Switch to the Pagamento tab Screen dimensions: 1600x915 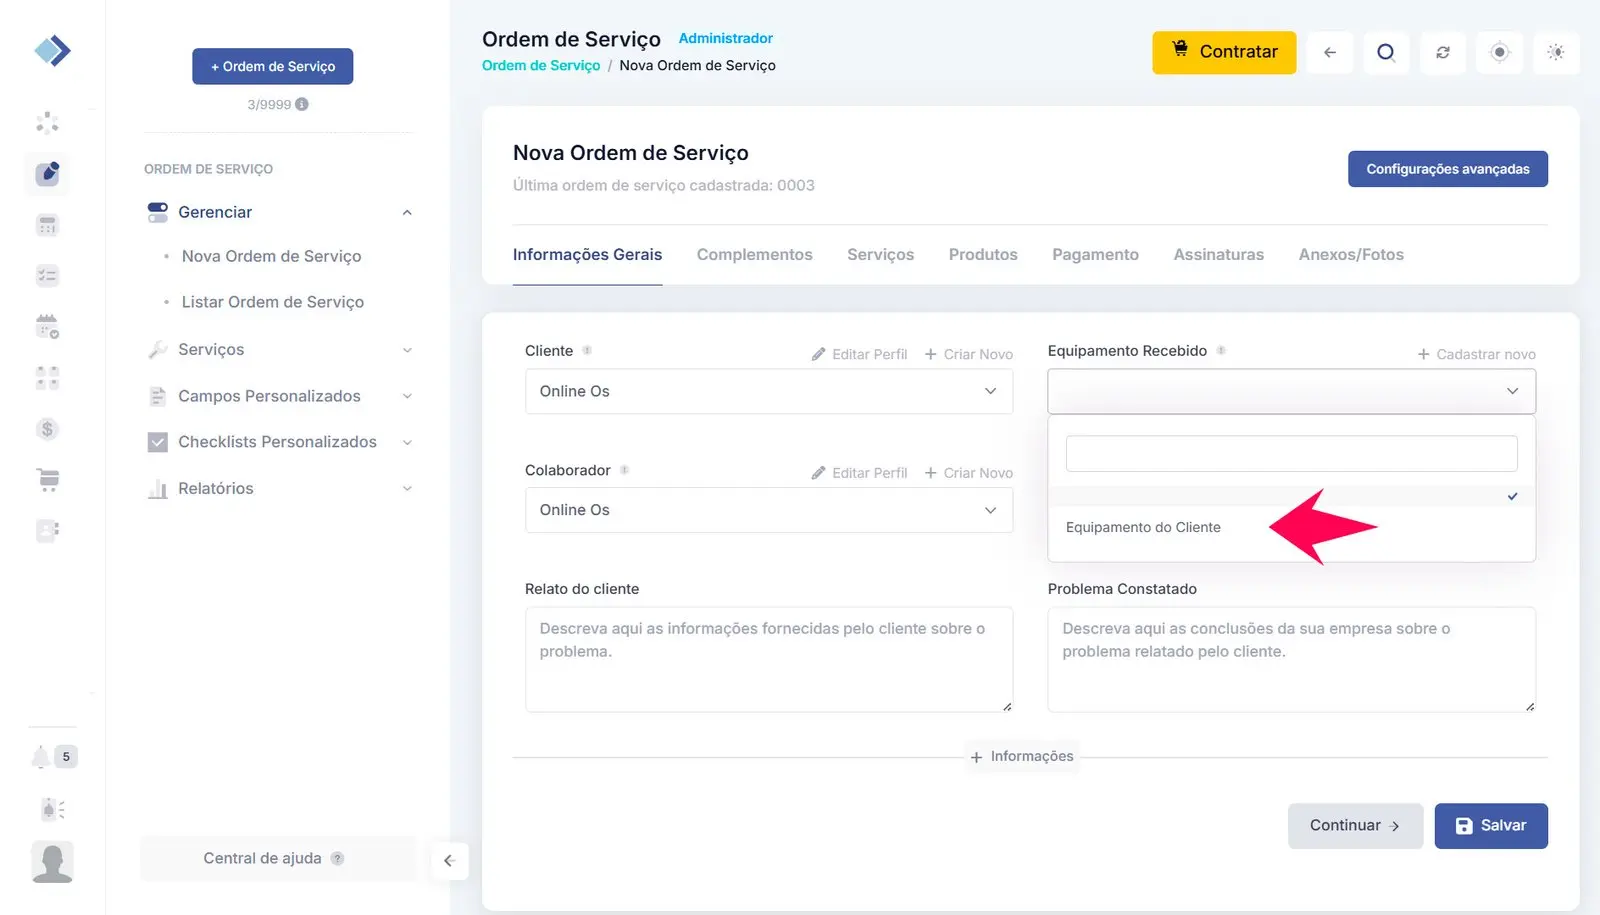pos(1094,255)
